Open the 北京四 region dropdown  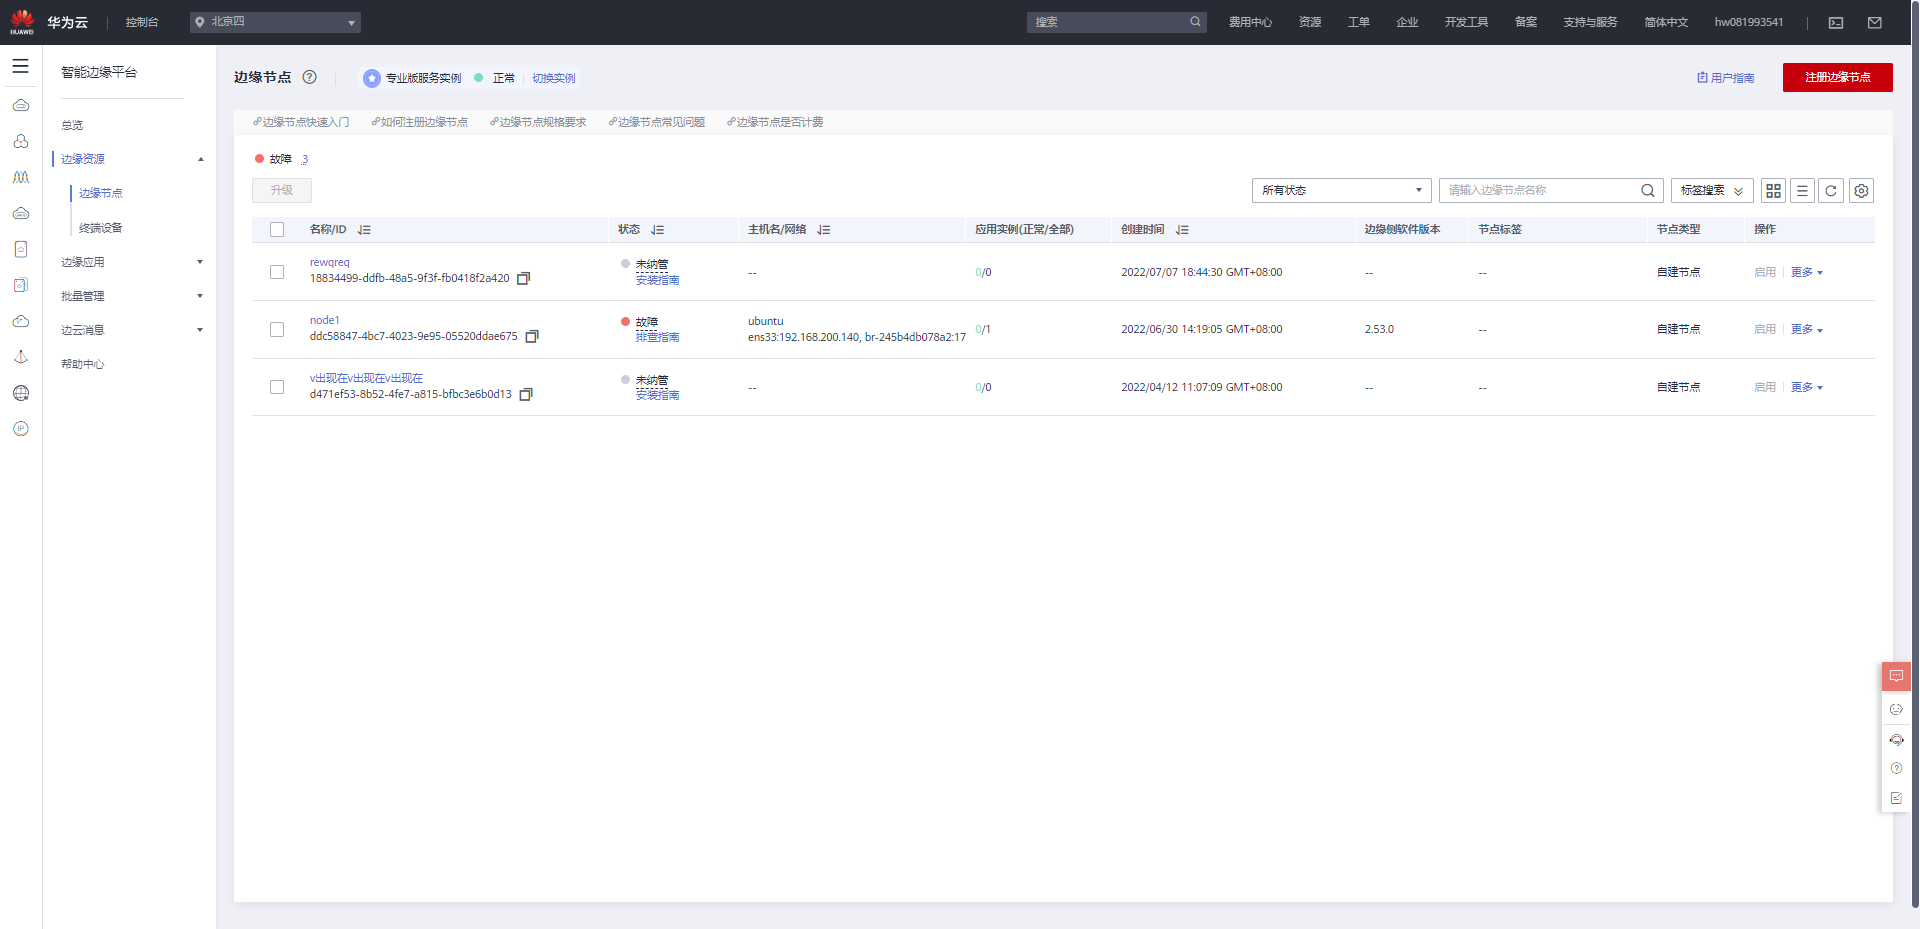(276, 22)
